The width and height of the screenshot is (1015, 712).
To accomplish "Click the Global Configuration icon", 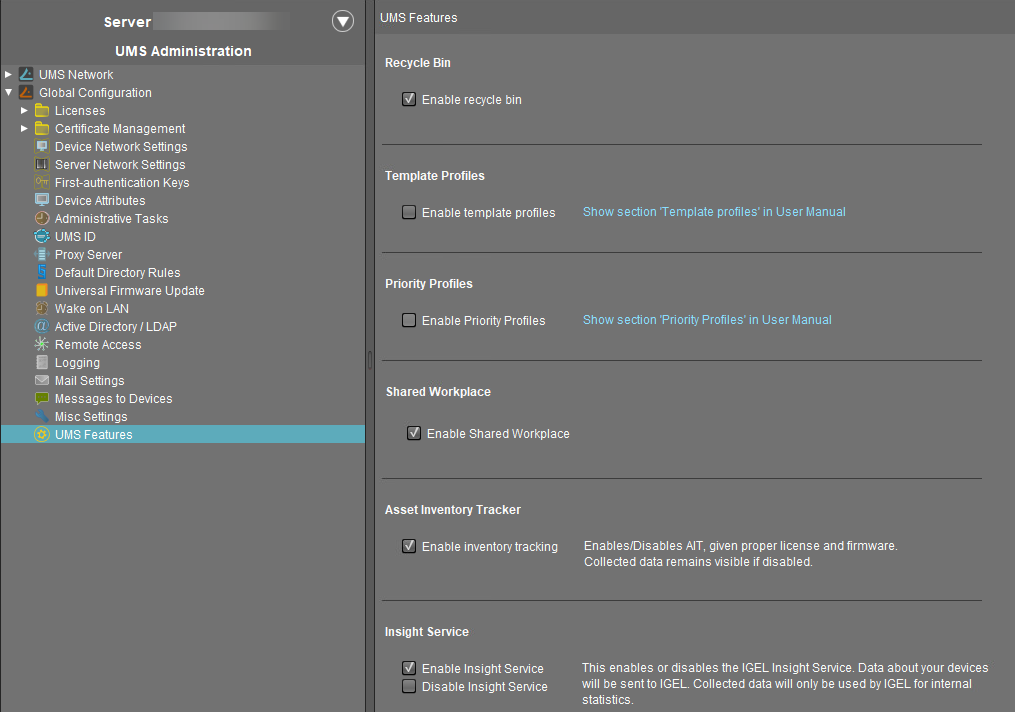I will point(26,93).
